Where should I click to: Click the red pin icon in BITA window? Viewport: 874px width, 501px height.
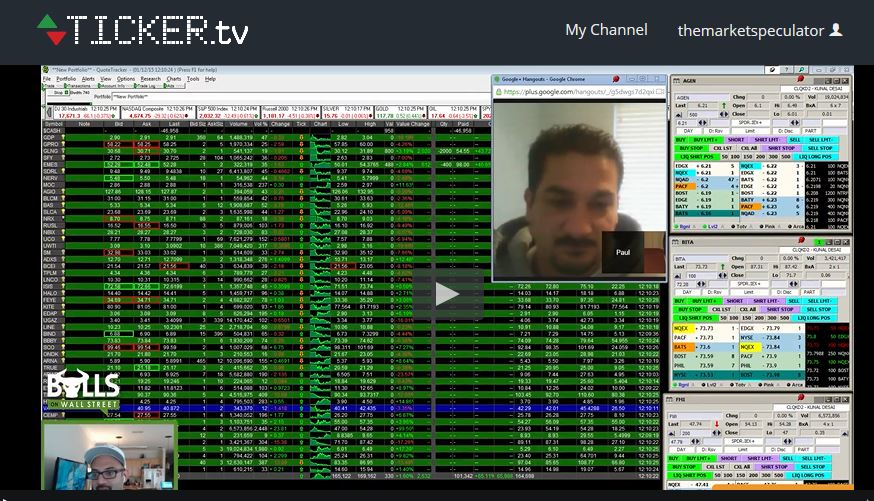coord(801,240)
